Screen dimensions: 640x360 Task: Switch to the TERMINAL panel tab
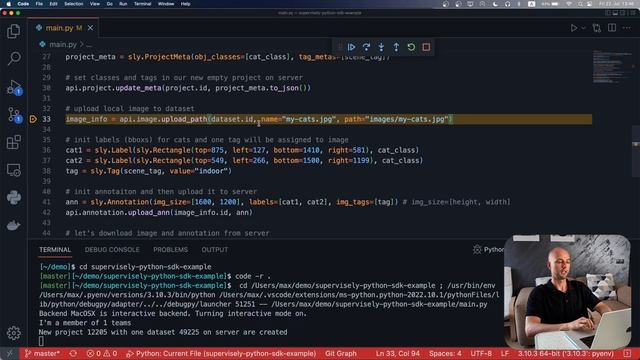55,249
